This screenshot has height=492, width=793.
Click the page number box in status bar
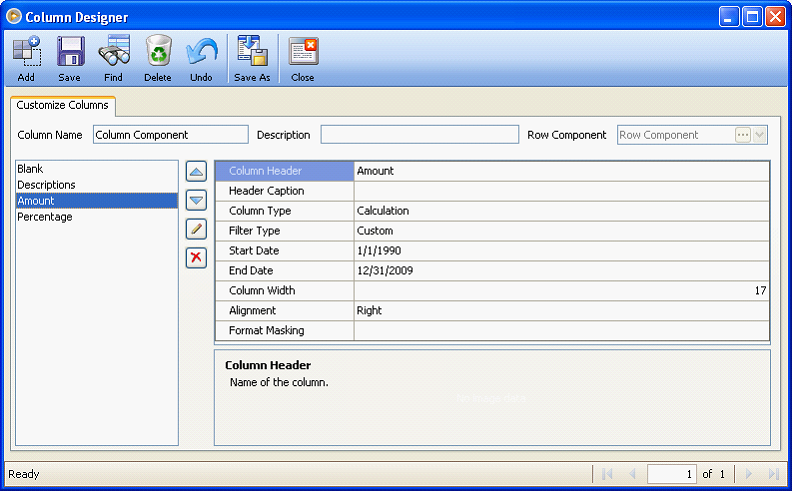coord(672,474)
